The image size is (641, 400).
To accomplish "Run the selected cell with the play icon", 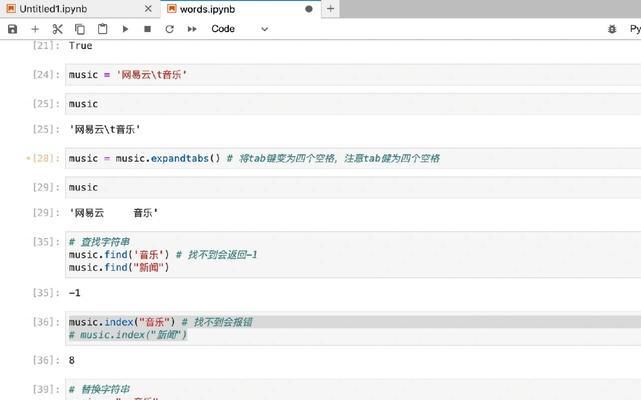I will [125, 29].
